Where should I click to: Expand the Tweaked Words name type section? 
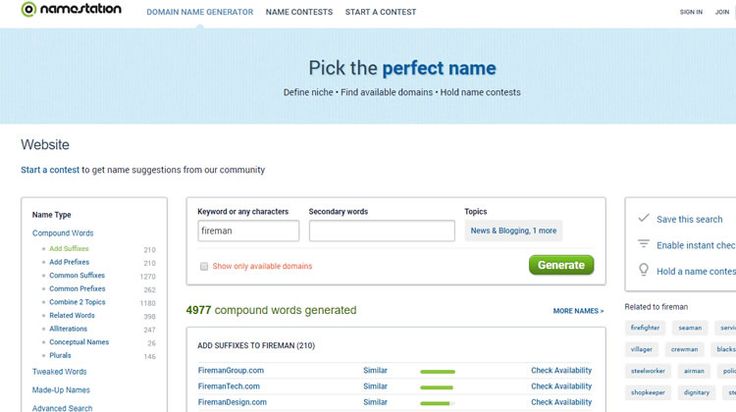pos(59,372)
